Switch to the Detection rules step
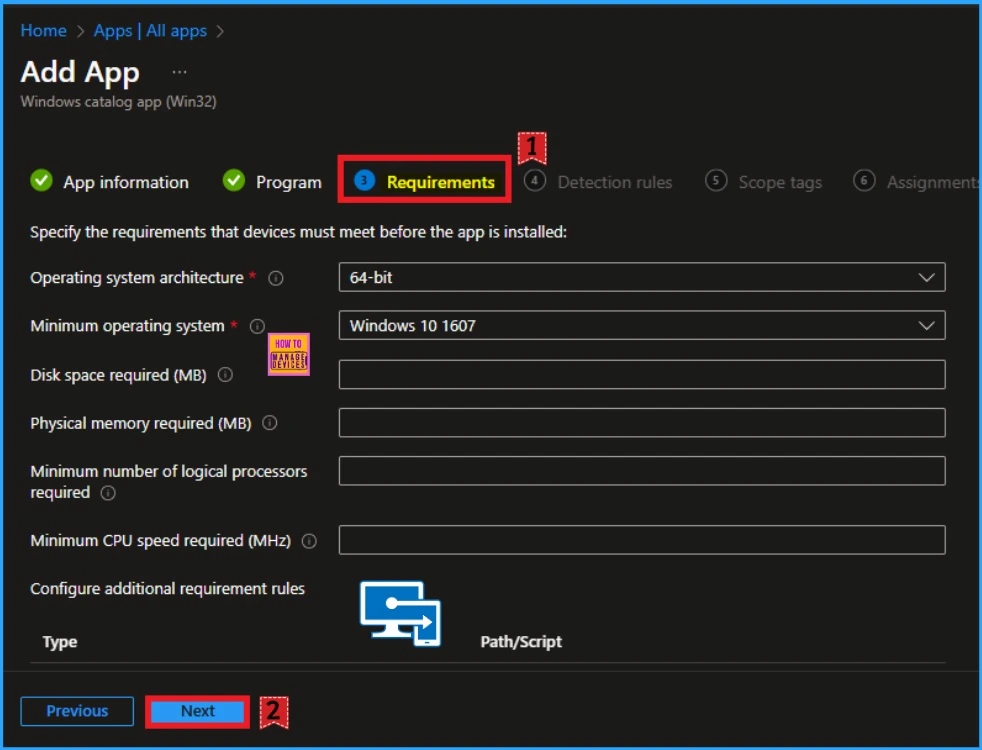The height and width of the screenshot is (750, 982). (614, 182)
